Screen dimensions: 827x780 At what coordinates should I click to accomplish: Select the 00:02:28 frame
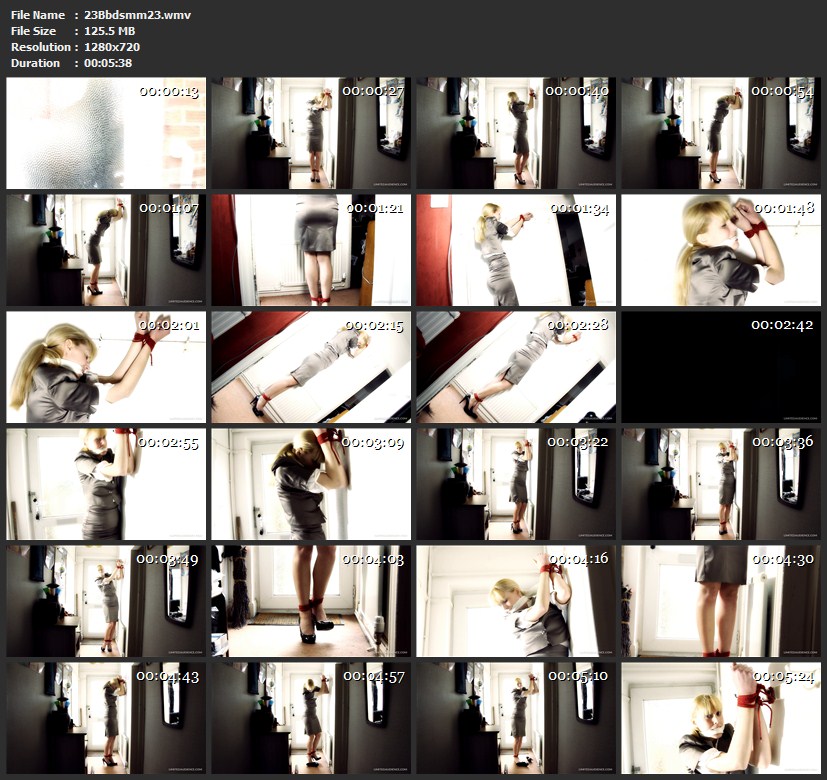tap(516, 367)
